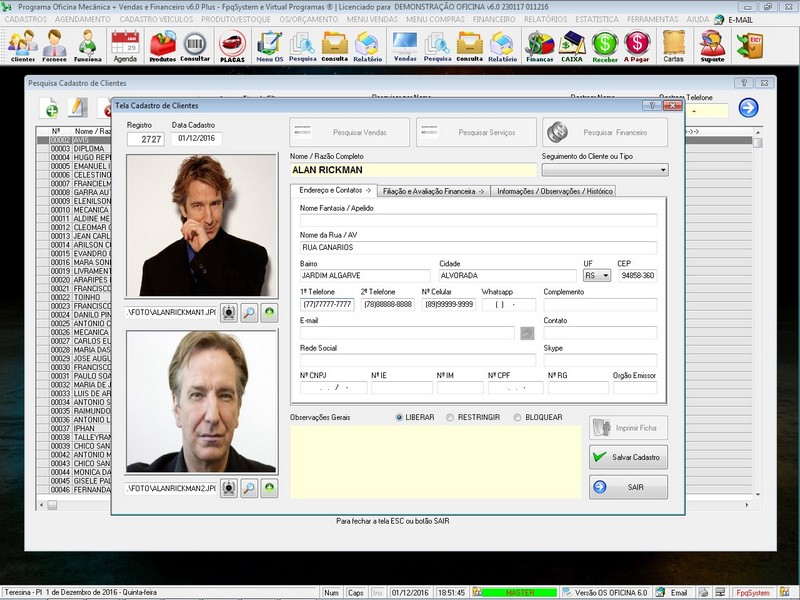Image resolution: width=800 pixels, height=600 pixels.
Task: Click the Imprimir Ficha button
Action: [628, 428]
